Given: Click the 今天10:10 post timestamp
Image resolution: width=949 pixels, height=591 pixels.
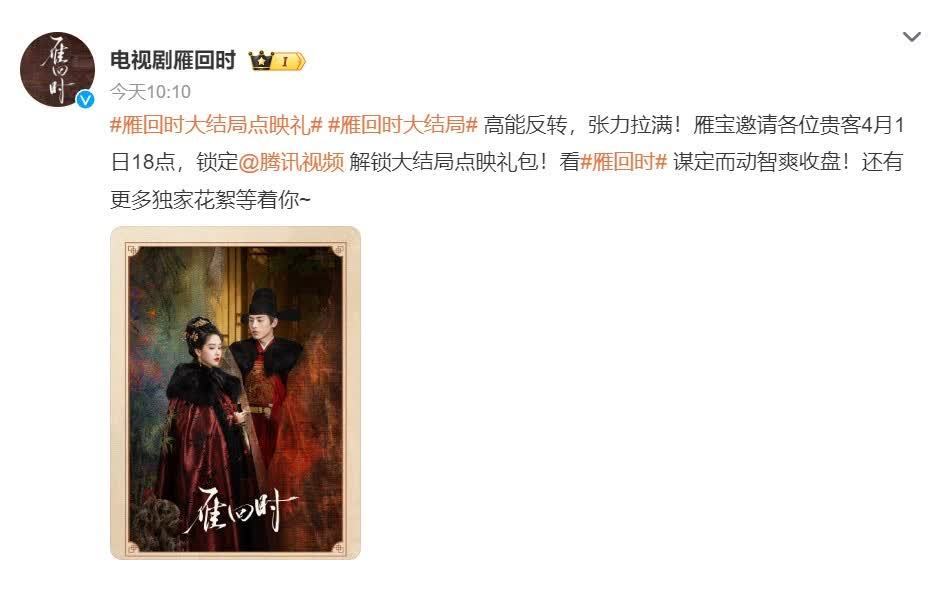Looking at the screenshot, I should pyautogui.click(x=150, y=92).
